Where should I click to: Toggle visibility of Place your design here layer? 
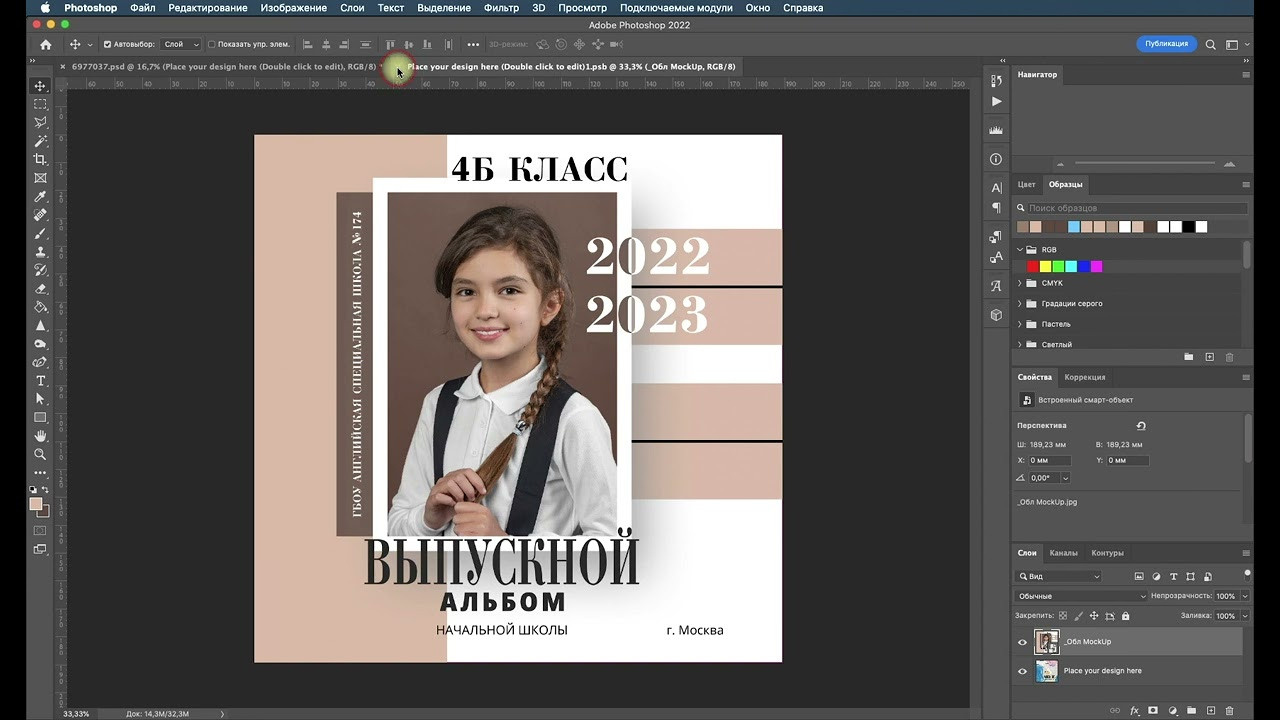point(1022,671)
